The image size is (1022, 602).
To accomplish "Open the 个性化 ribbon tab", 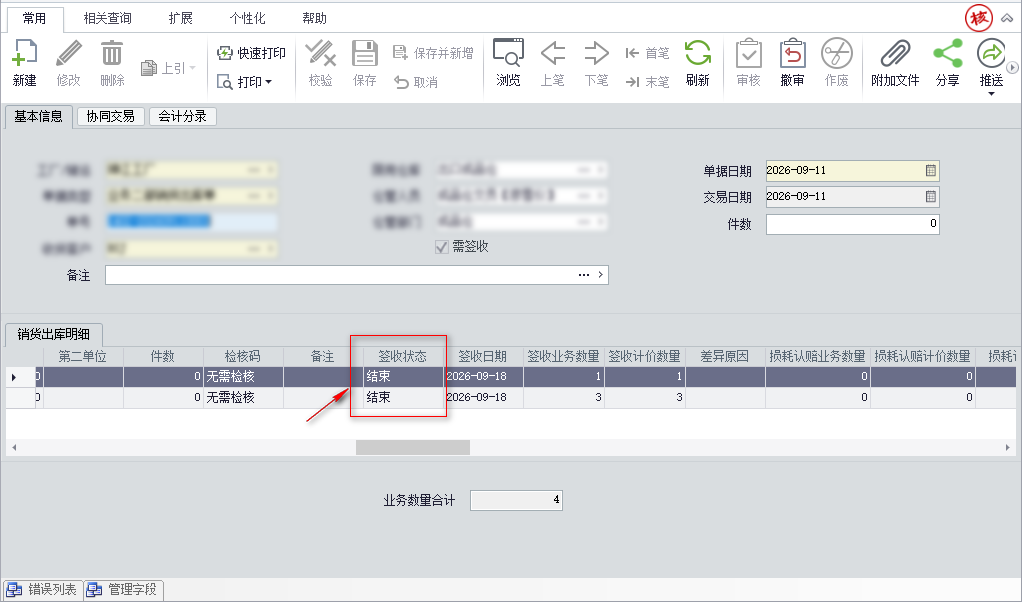I will tap(248, 18).
